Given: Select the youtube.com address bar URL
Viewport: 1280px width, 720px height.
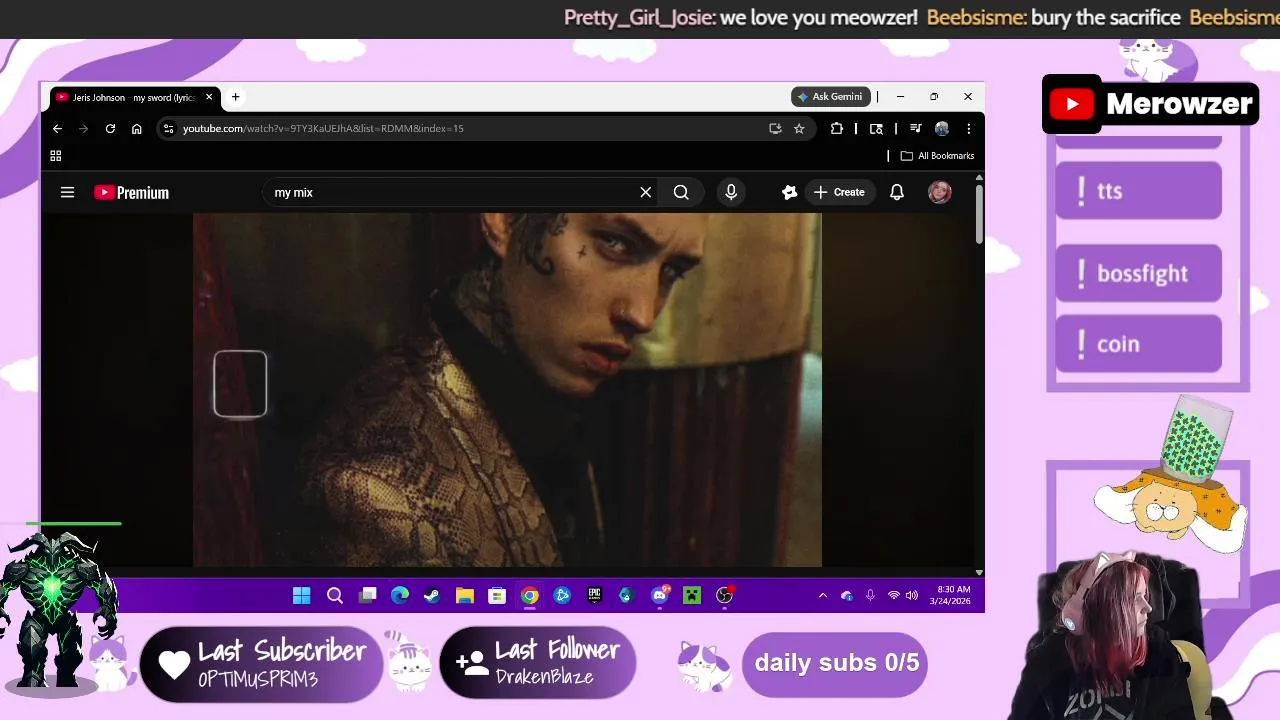Looking at the screenshot, I should [323, 128].
